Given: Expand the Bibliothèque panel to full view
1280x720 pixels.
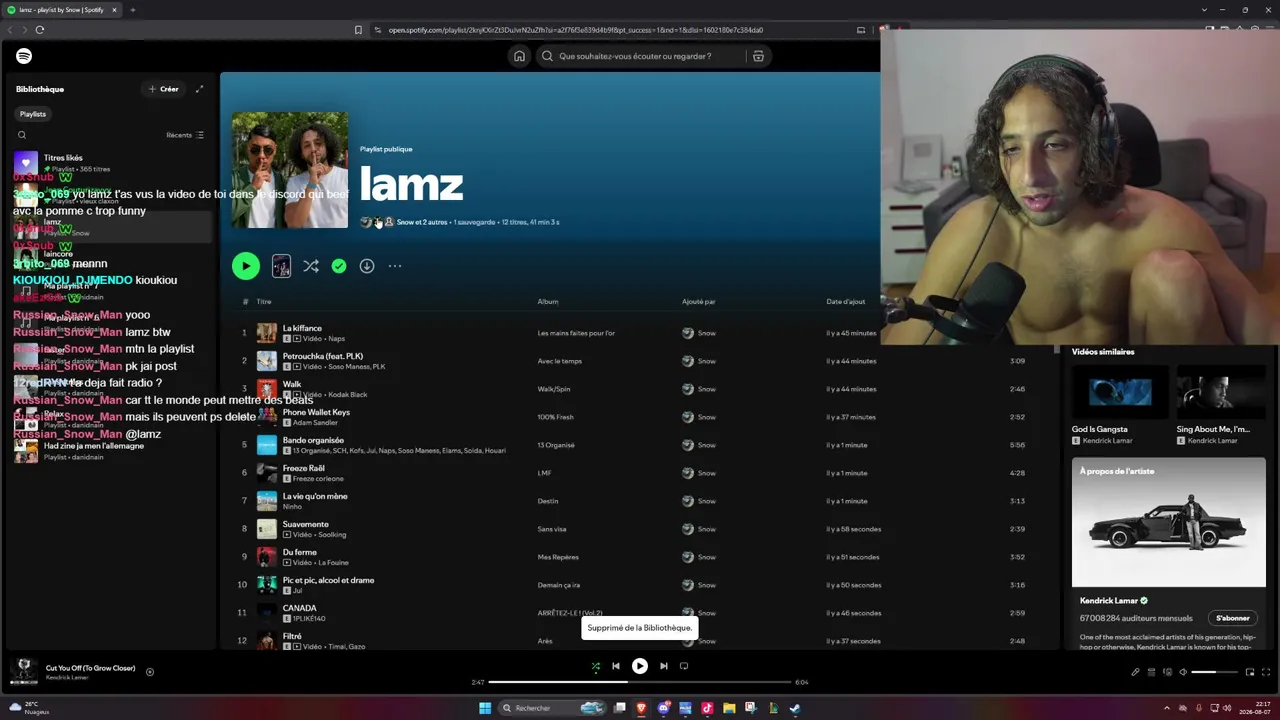Looking at the screenshot, I should point(199,89).
